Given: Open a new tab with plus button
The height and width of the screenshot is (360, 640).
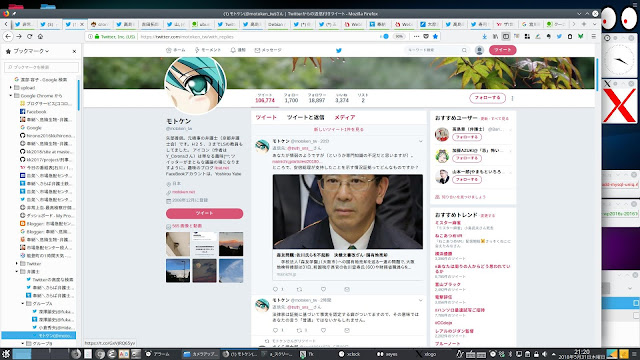Looking at the screenshot, I should coord(584,24).
